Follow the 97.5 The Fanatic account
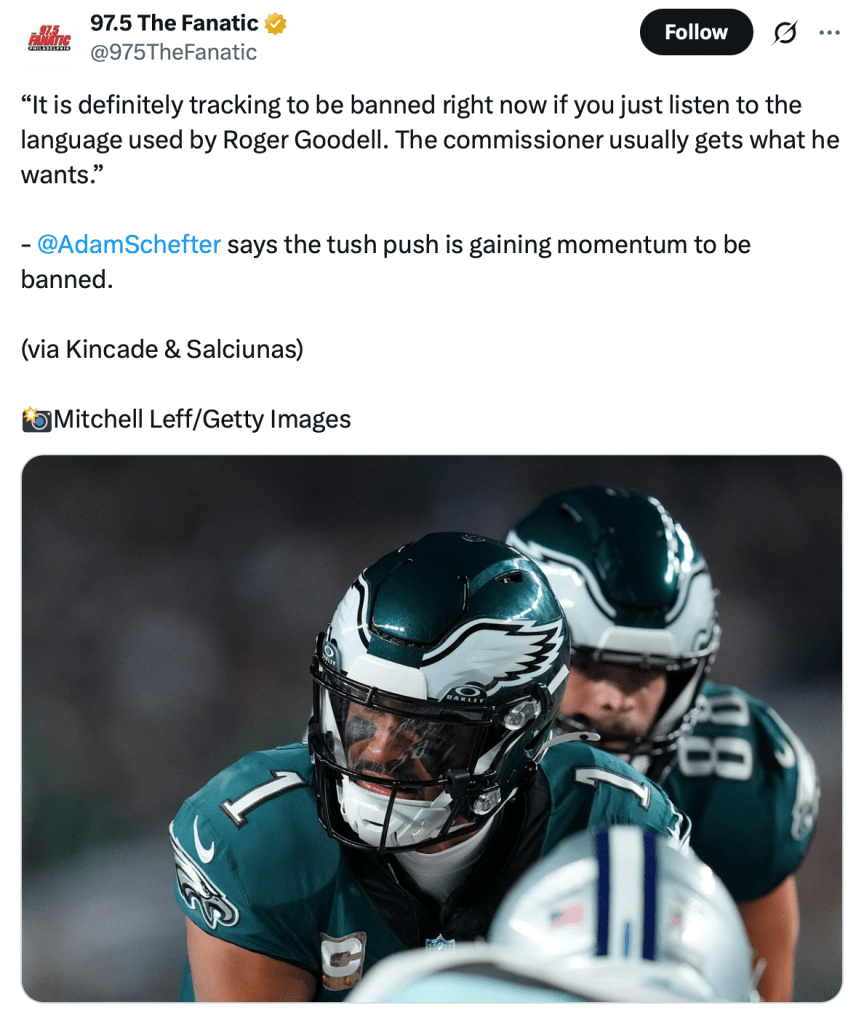The width and height of the screenshot is (864, 1024). [696, 32]
